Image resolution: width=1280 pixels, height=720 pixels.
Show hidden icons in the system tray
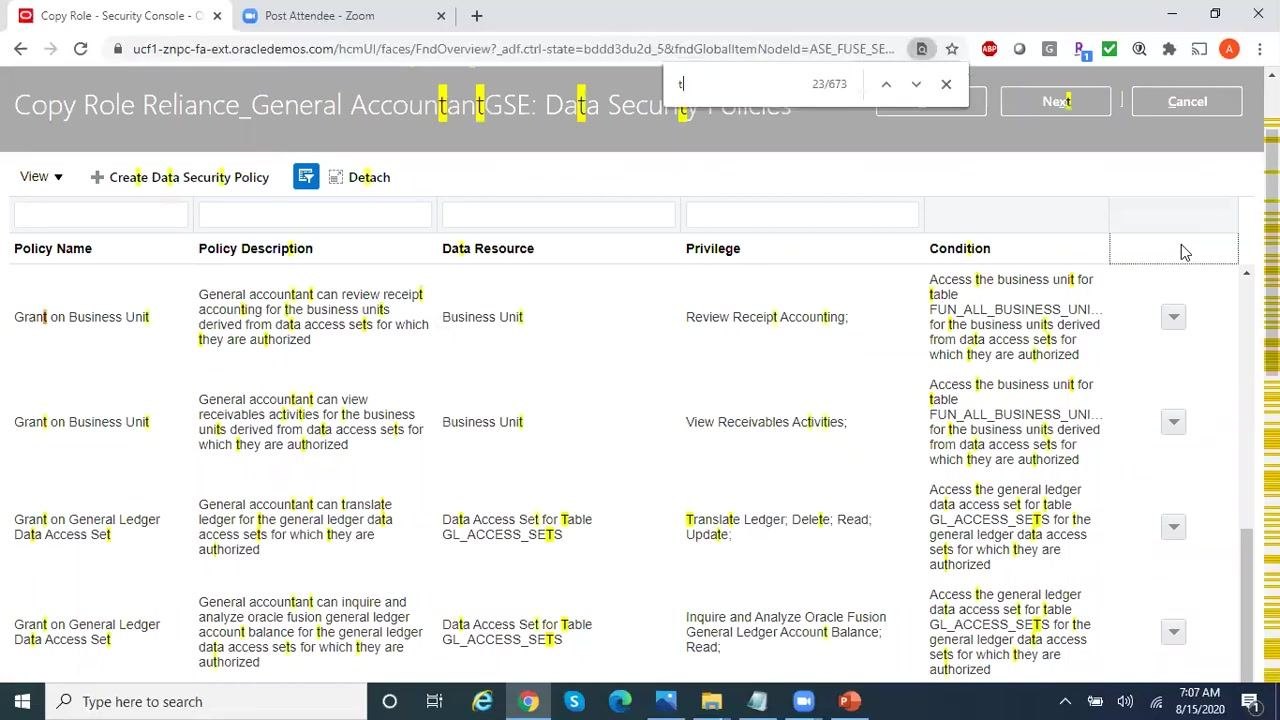pyautogui.click(x=1065, y=701)
